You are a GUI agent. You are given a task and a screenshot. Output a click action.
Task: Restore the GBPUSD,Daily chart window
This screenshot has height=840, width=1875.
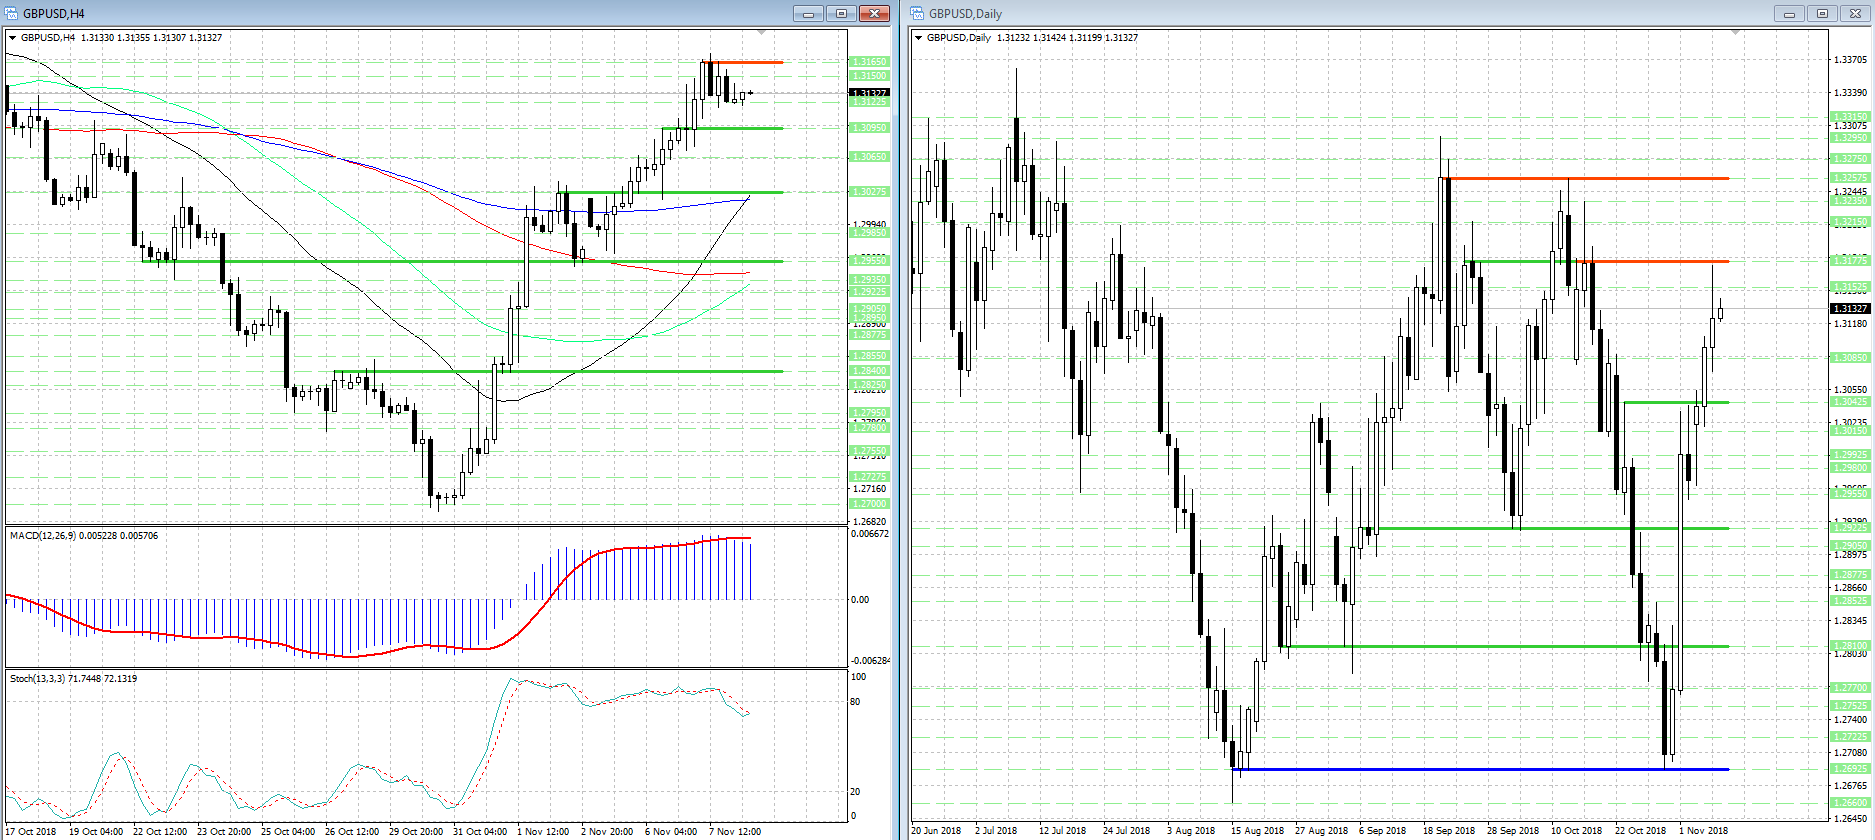1821,13
